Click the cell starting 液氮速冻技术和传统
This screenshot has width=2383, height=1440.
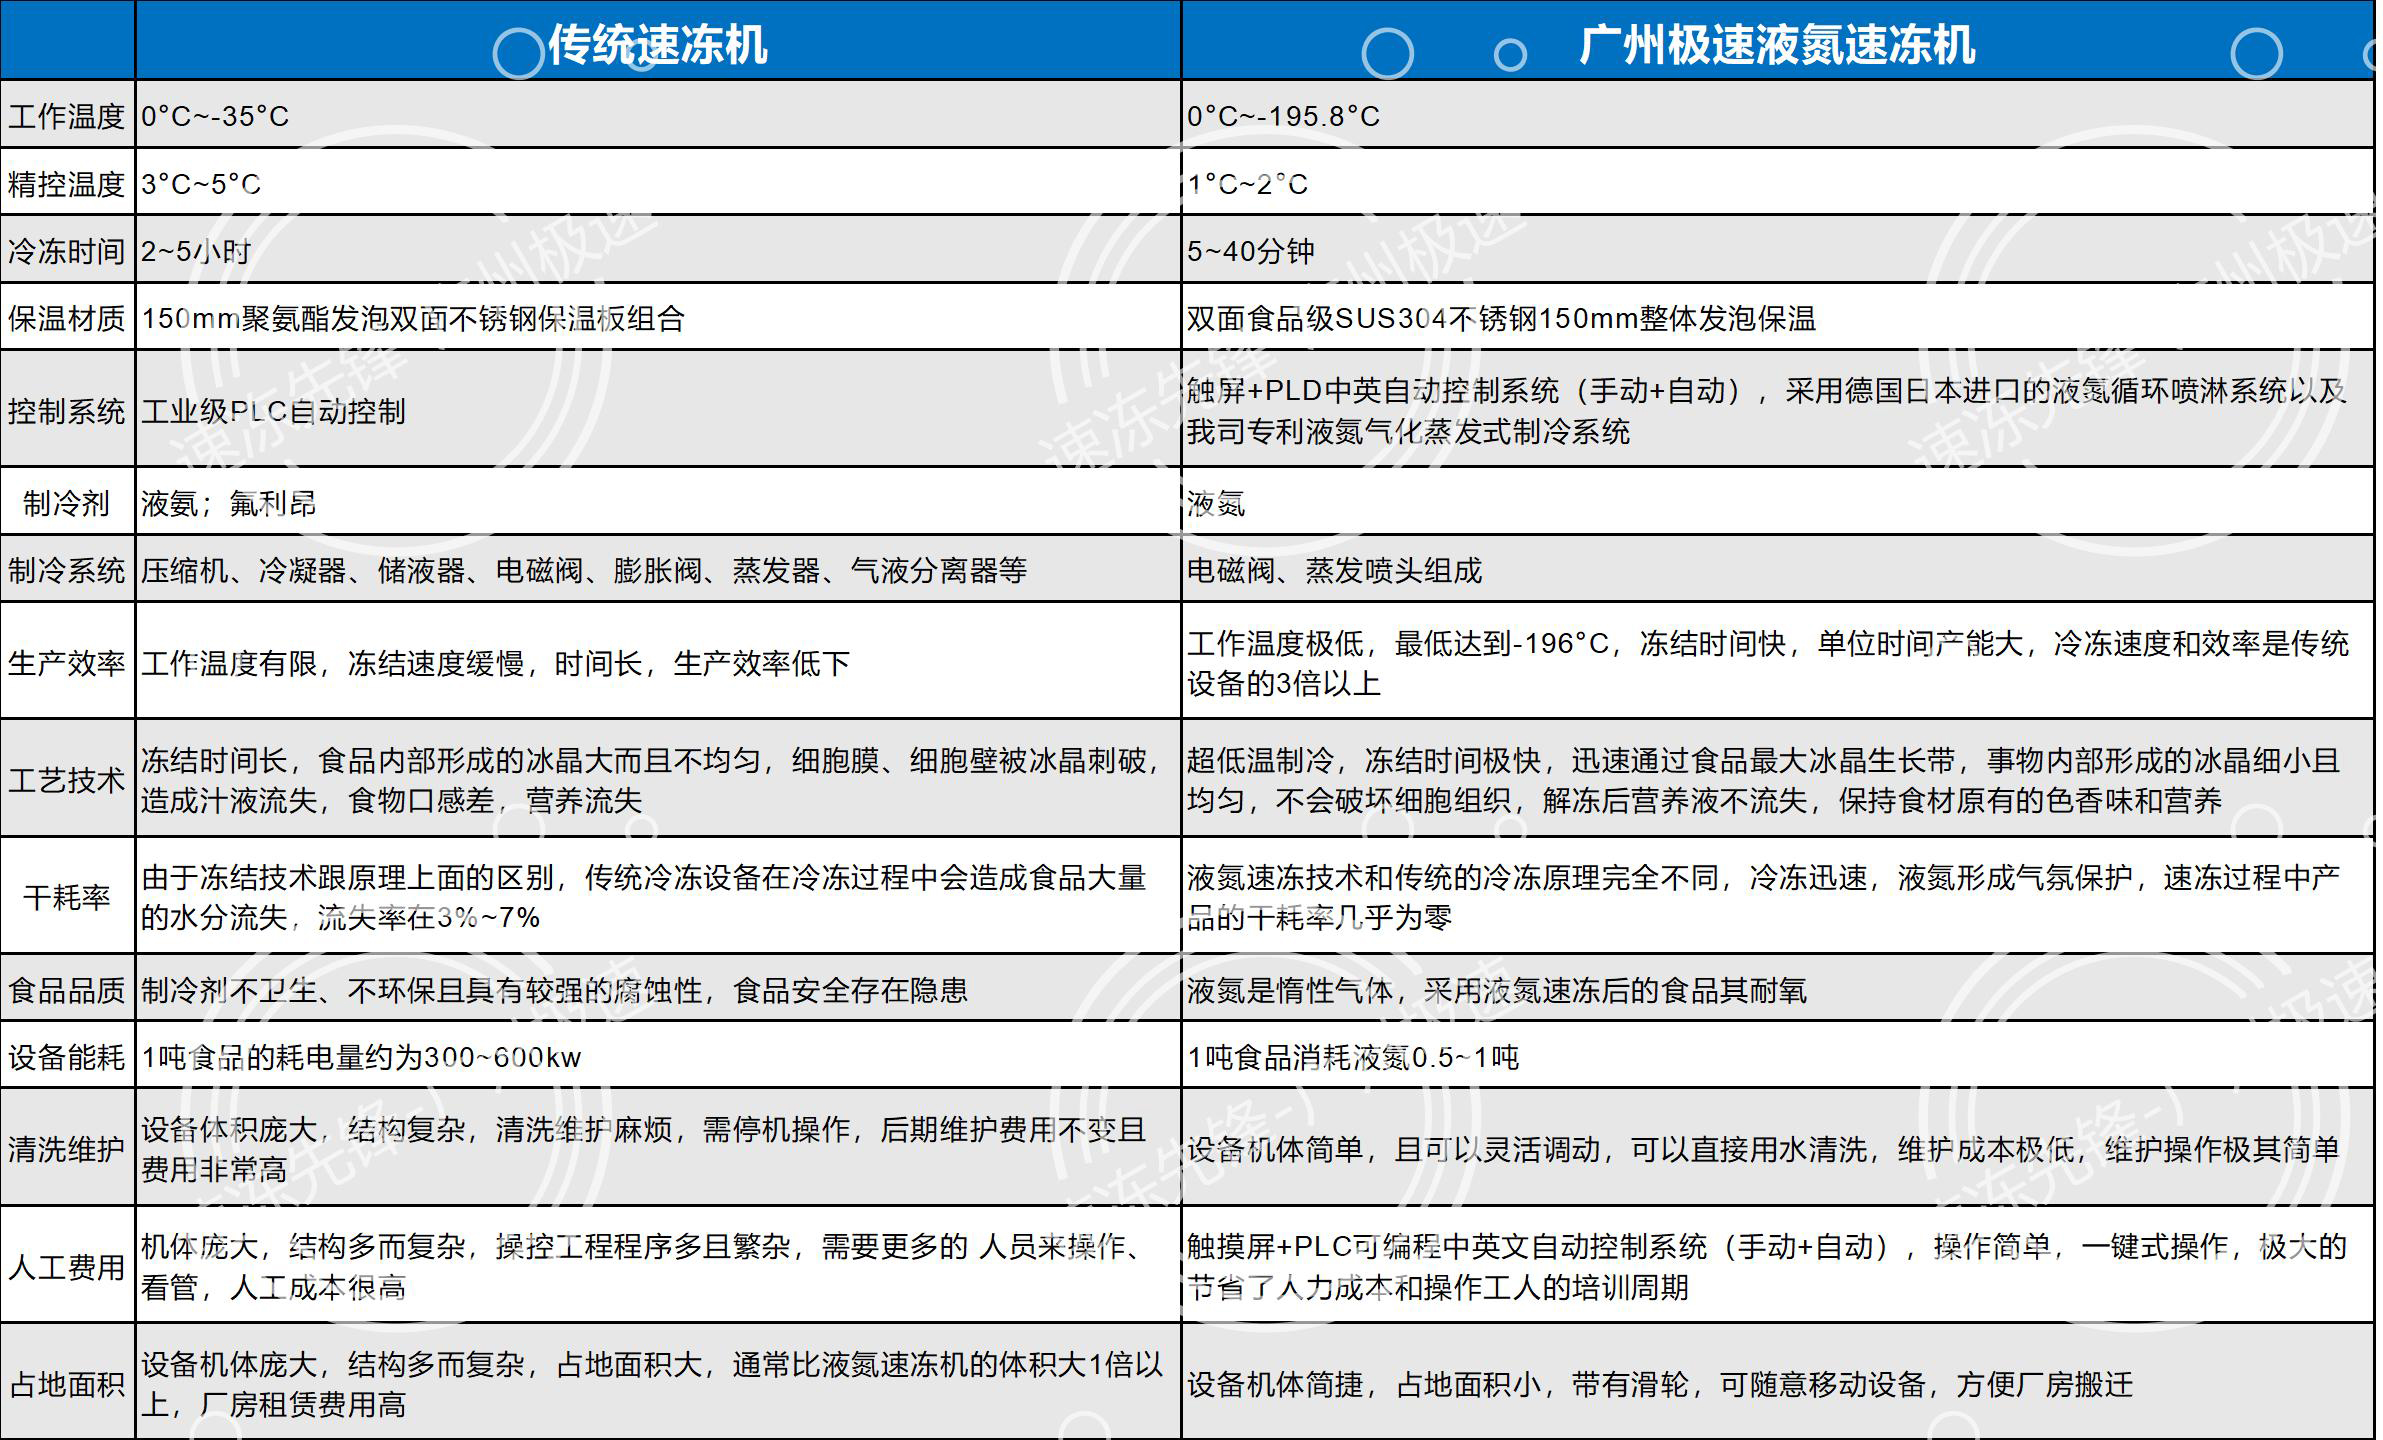[1777, 895]
